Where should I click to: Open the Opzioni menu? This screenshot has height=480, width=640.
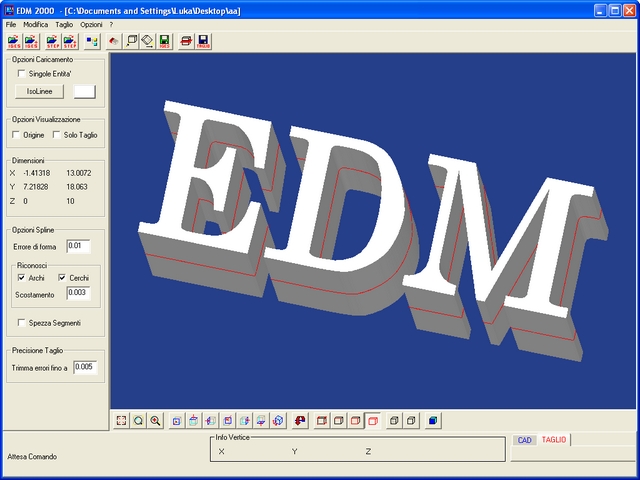point(91,24)
